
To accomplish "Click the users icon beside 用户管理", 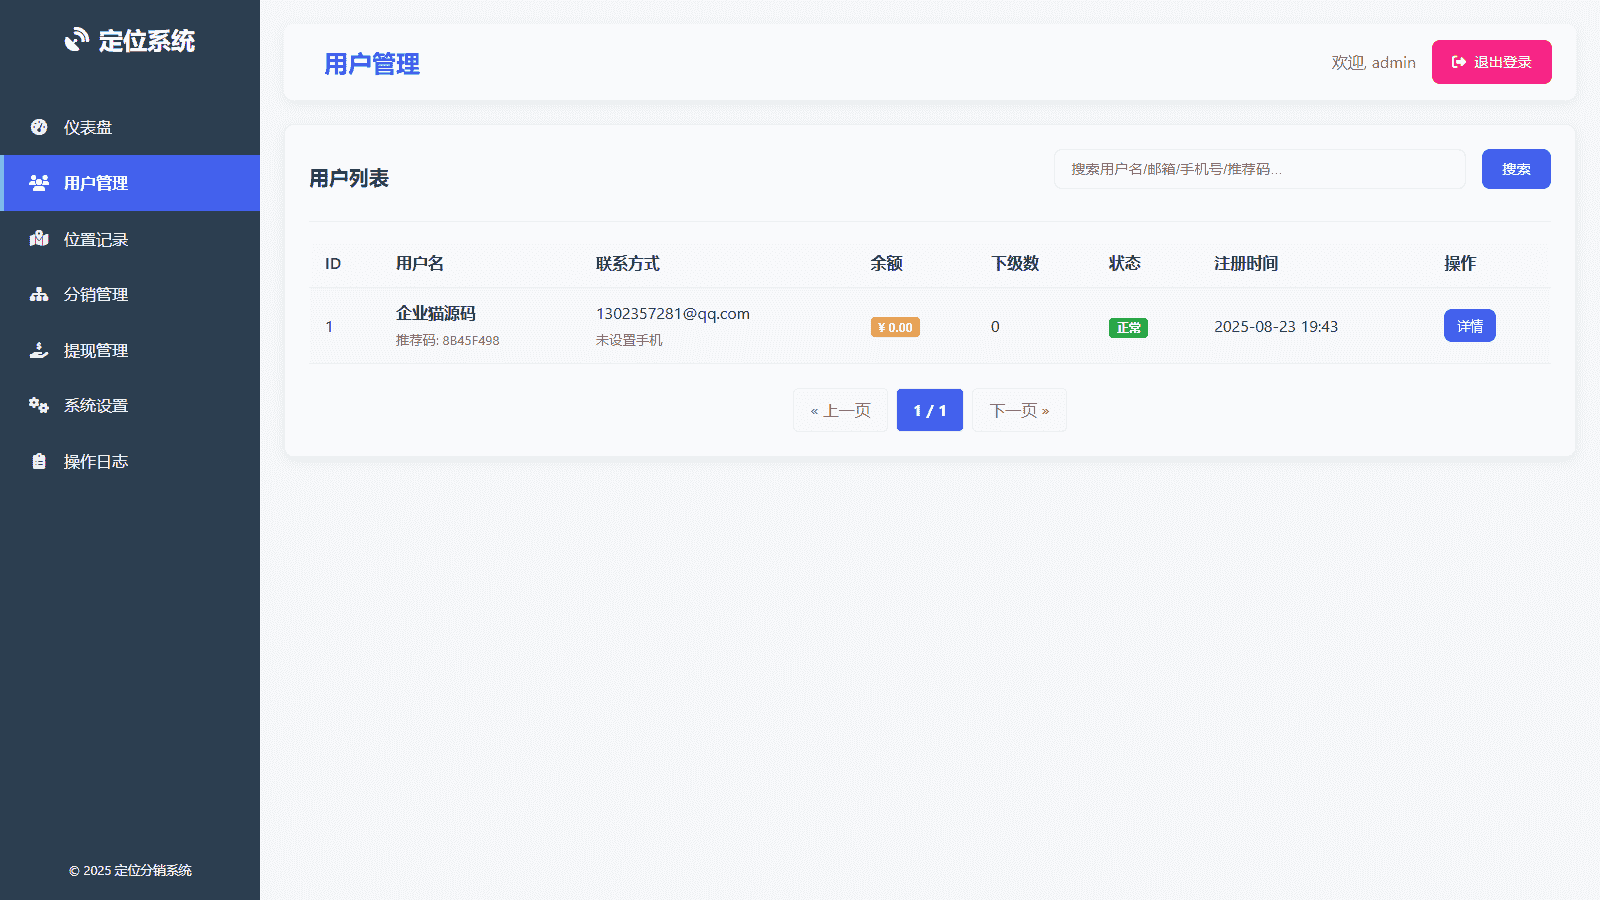I will coord(39,183).
